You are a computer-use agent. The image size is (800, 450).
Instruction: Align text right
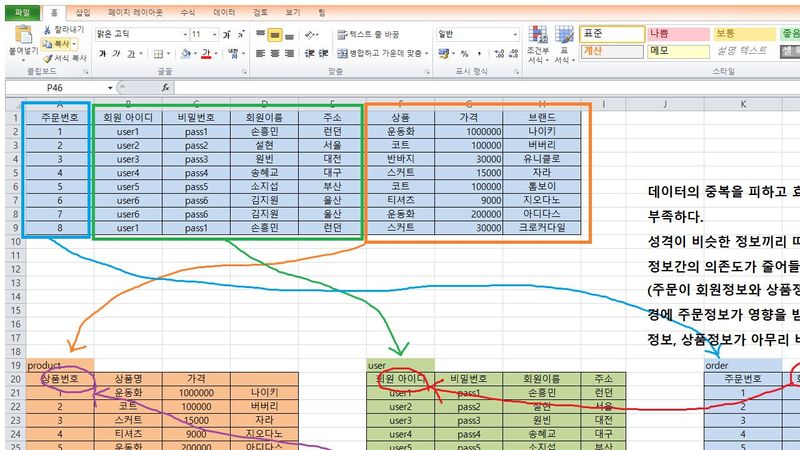pyautogui.click(x=289, y=53)
